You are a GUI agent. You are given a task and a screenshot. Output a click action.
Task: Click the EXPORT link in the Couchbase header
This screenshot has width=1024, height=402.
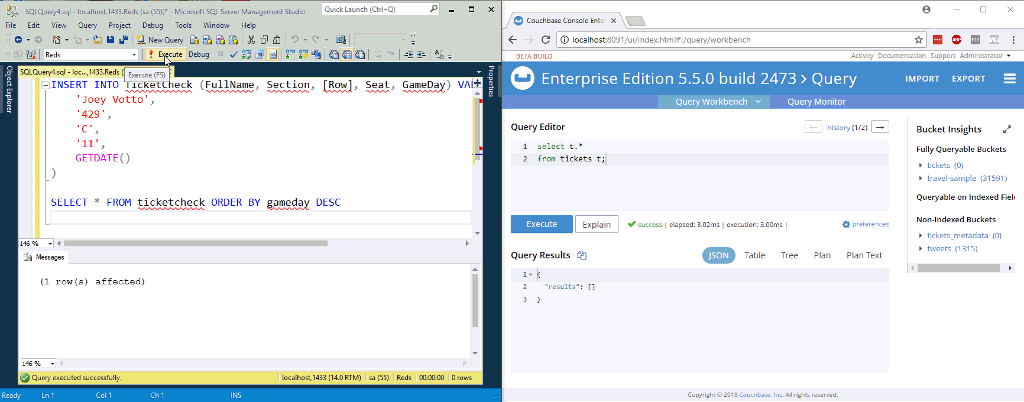(x=968, y=79)
